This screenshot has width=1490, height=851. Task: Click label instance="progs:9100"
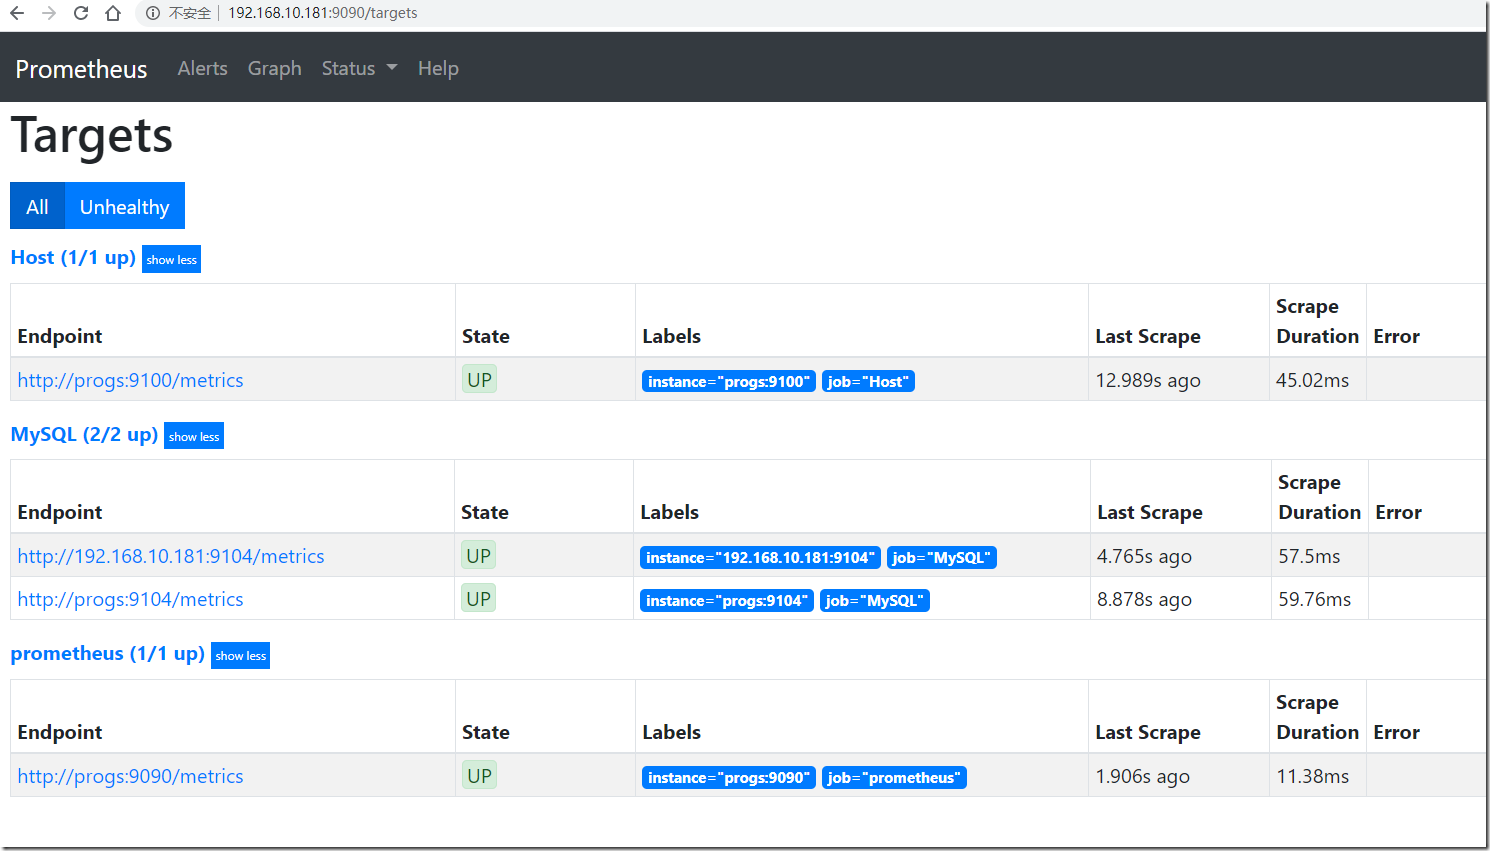[728, 381]
